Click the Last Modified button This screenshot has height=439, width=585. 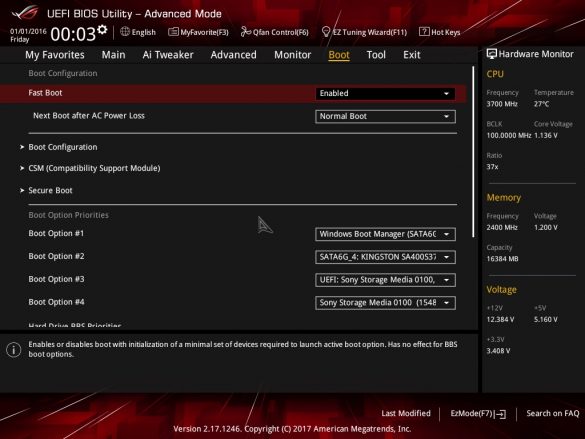click(x=406, y=413)
